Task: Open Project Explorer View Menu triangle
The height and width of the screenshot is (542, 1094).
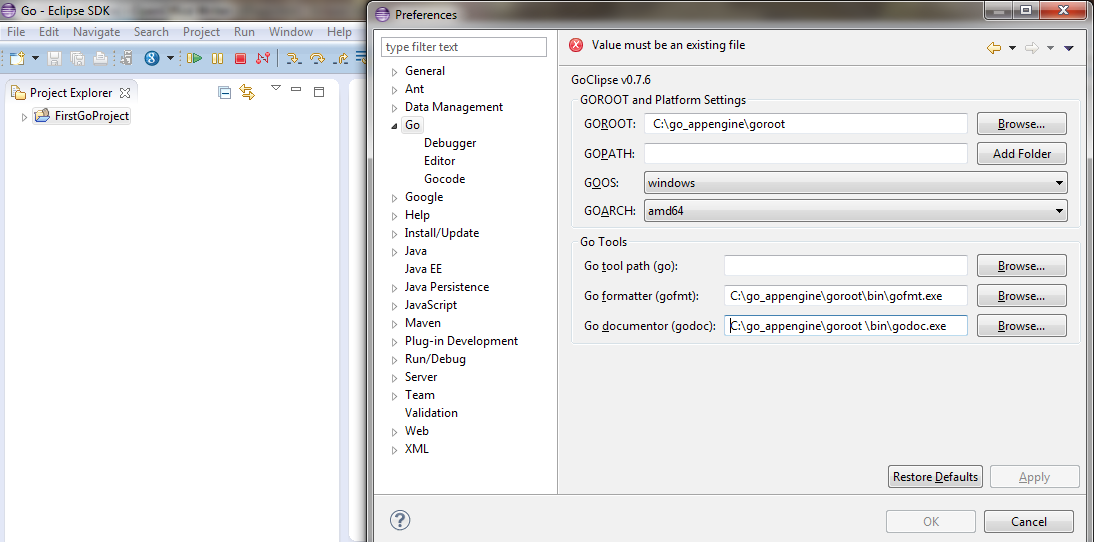Action: coord(276,88)
